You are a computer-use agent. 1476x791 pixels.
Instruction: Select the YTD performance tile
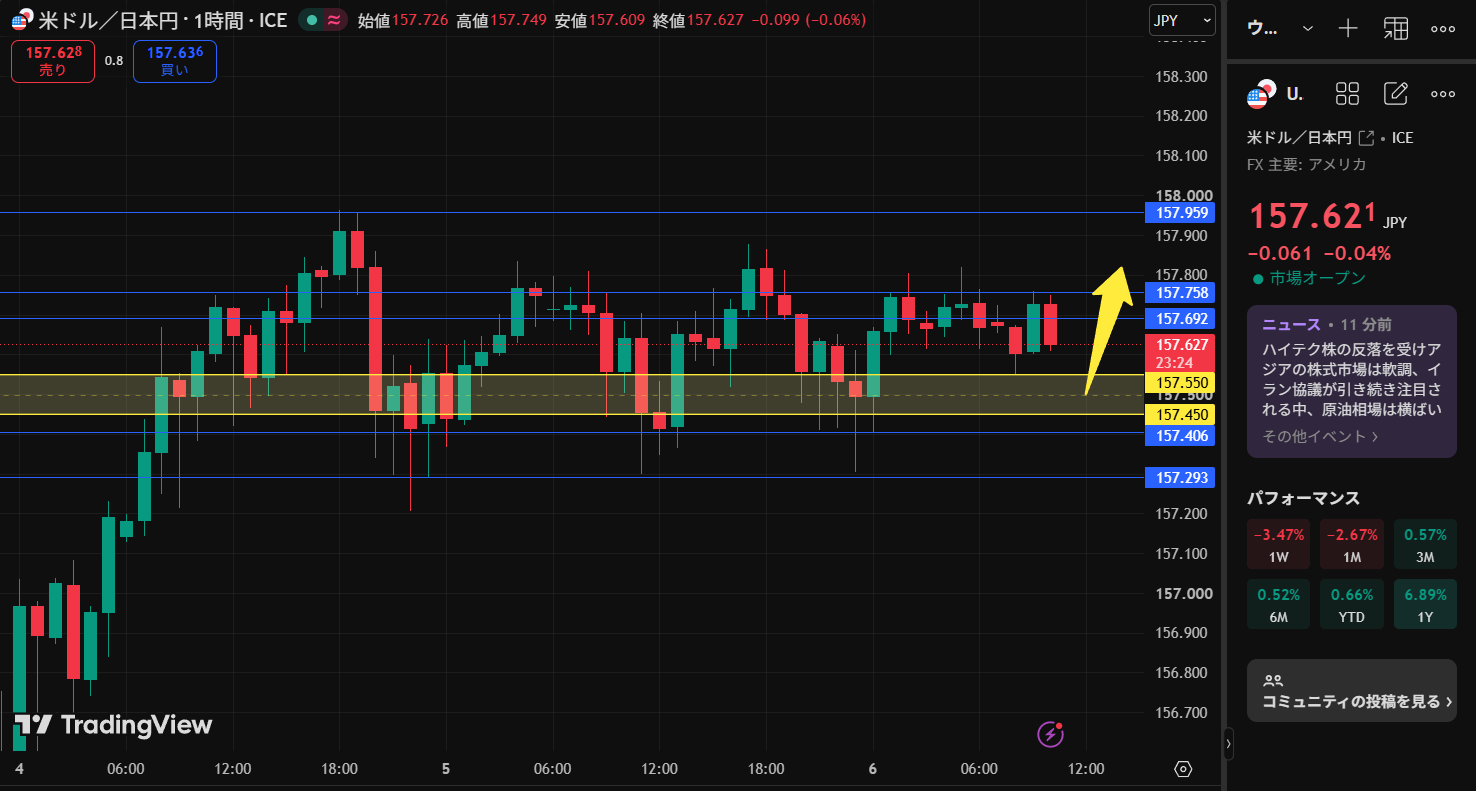[1352, 604]
